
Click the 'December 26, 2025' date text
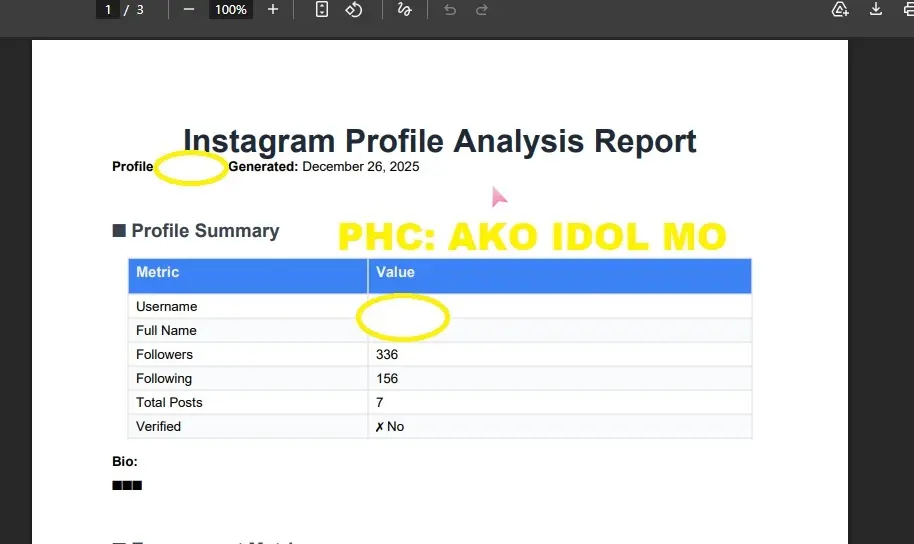click(x=360, y=167)
